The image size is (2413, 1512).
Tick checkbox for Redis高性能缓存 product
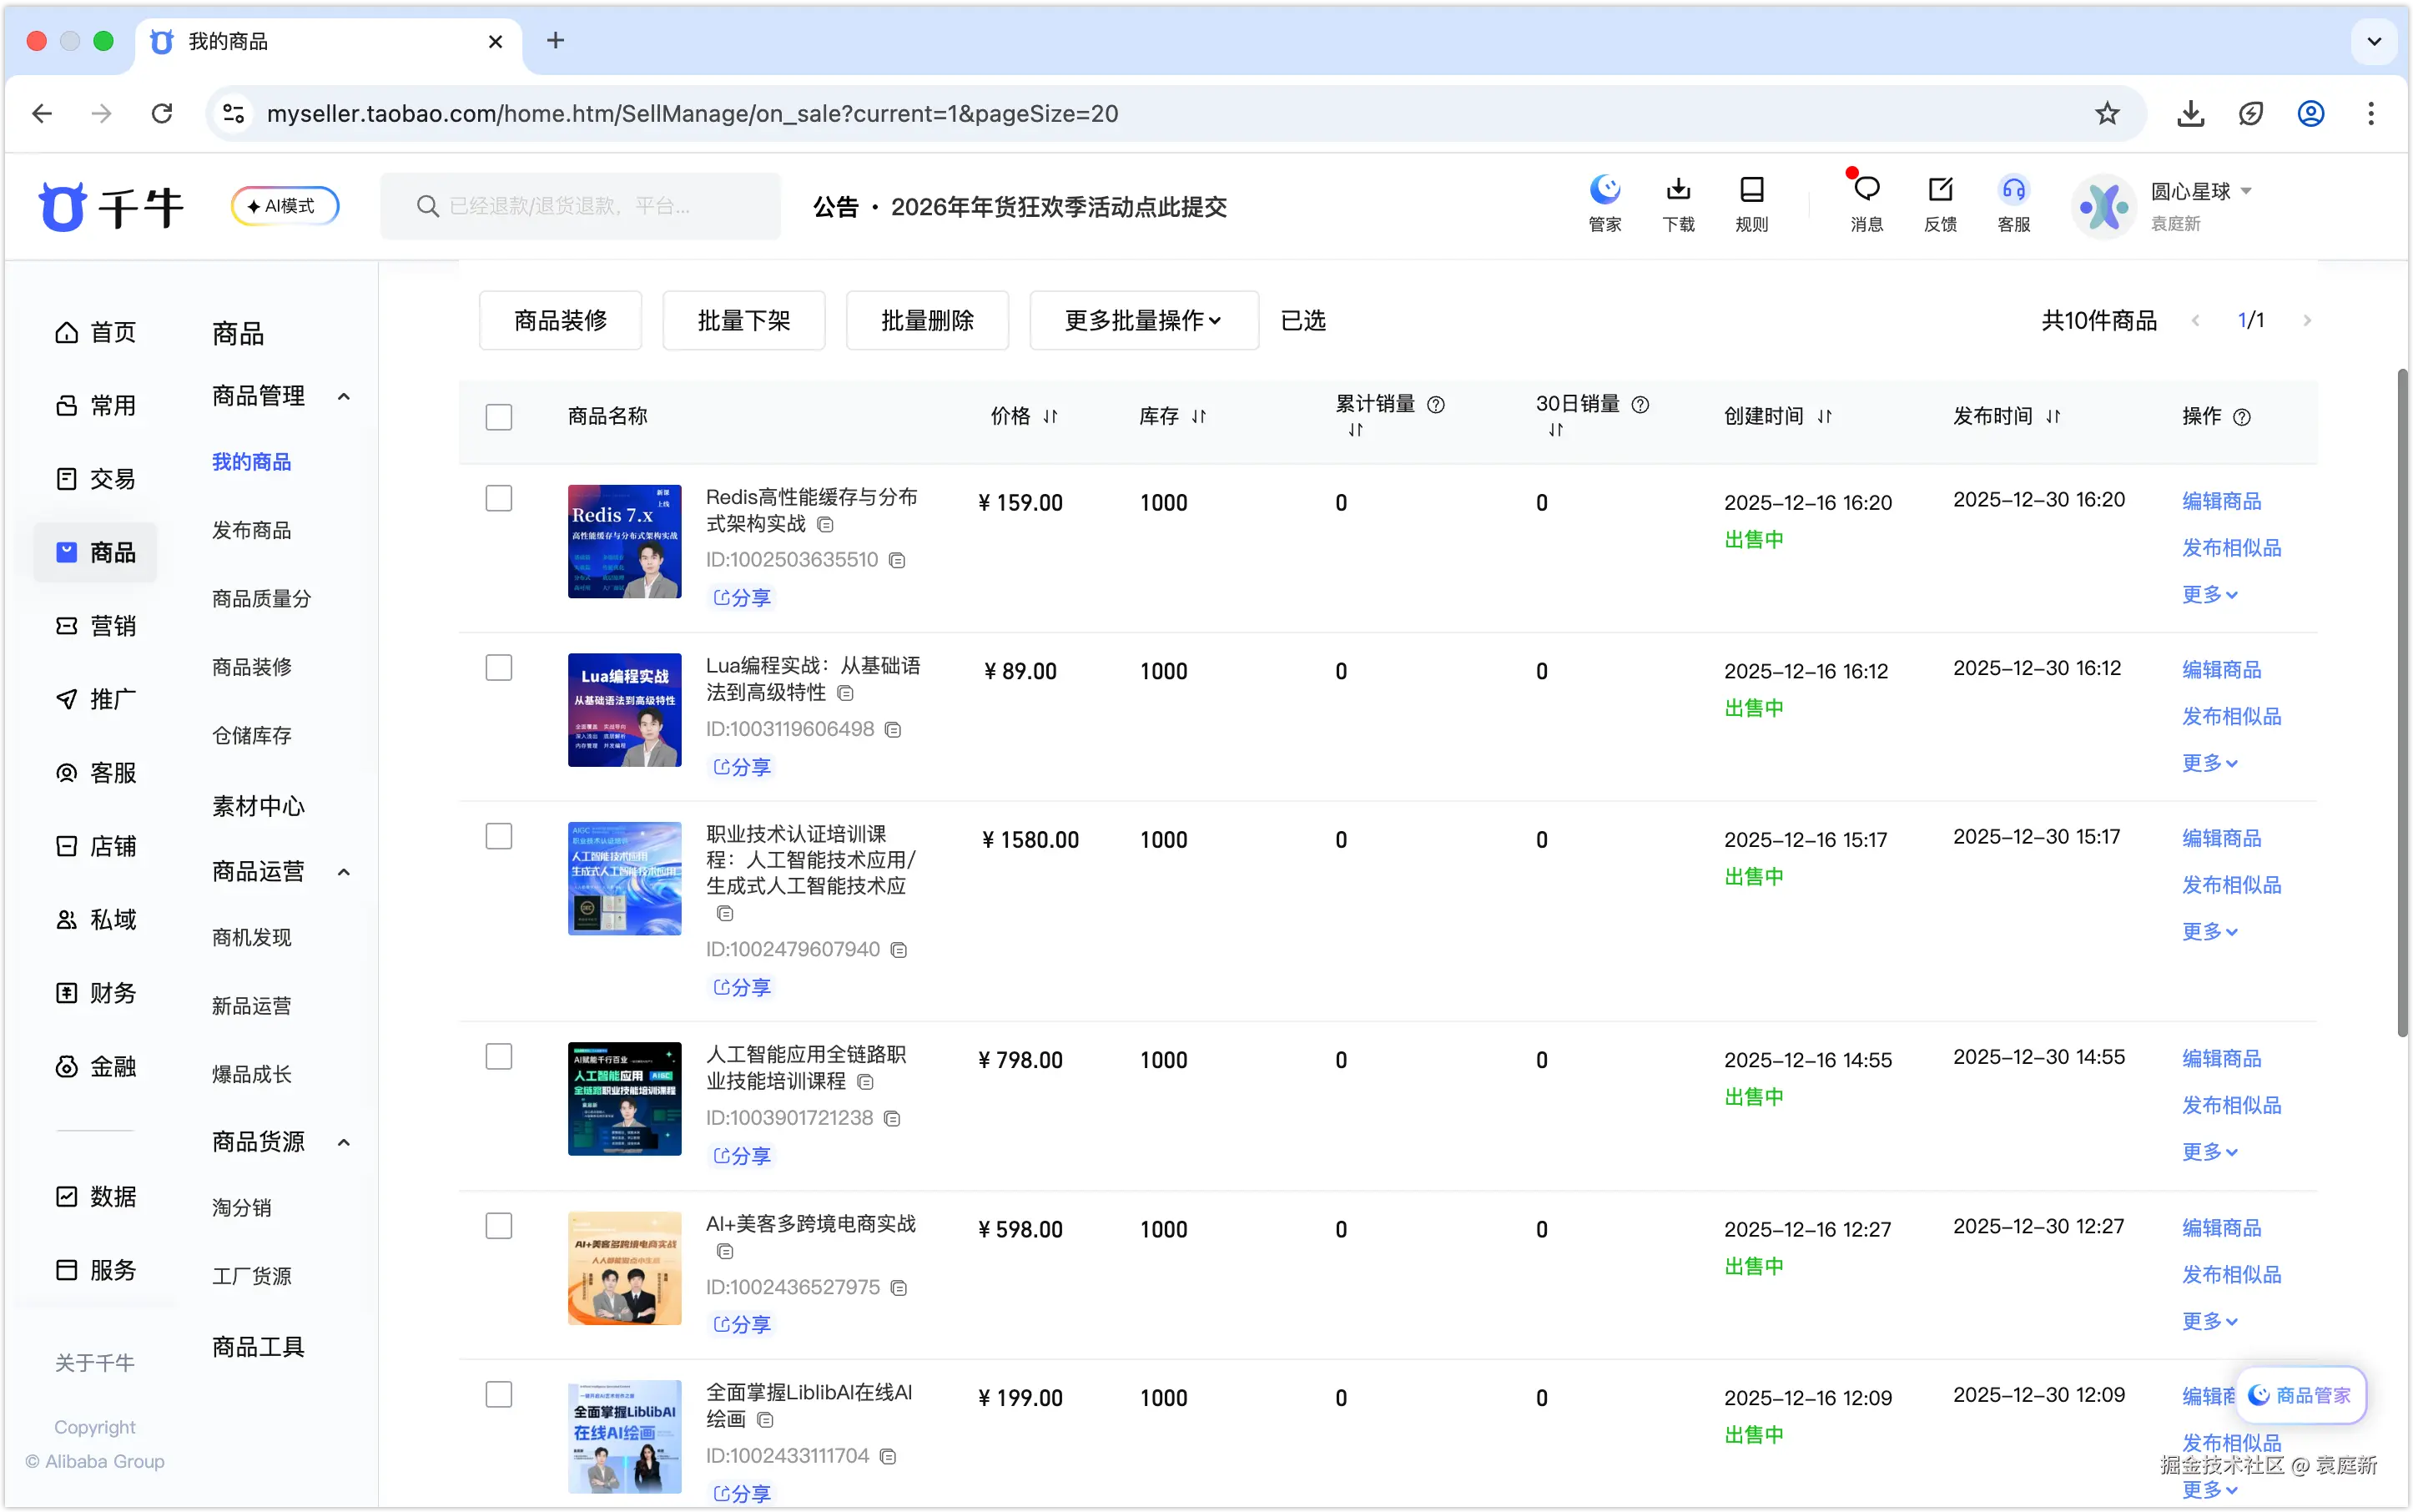tap(498, 498)
